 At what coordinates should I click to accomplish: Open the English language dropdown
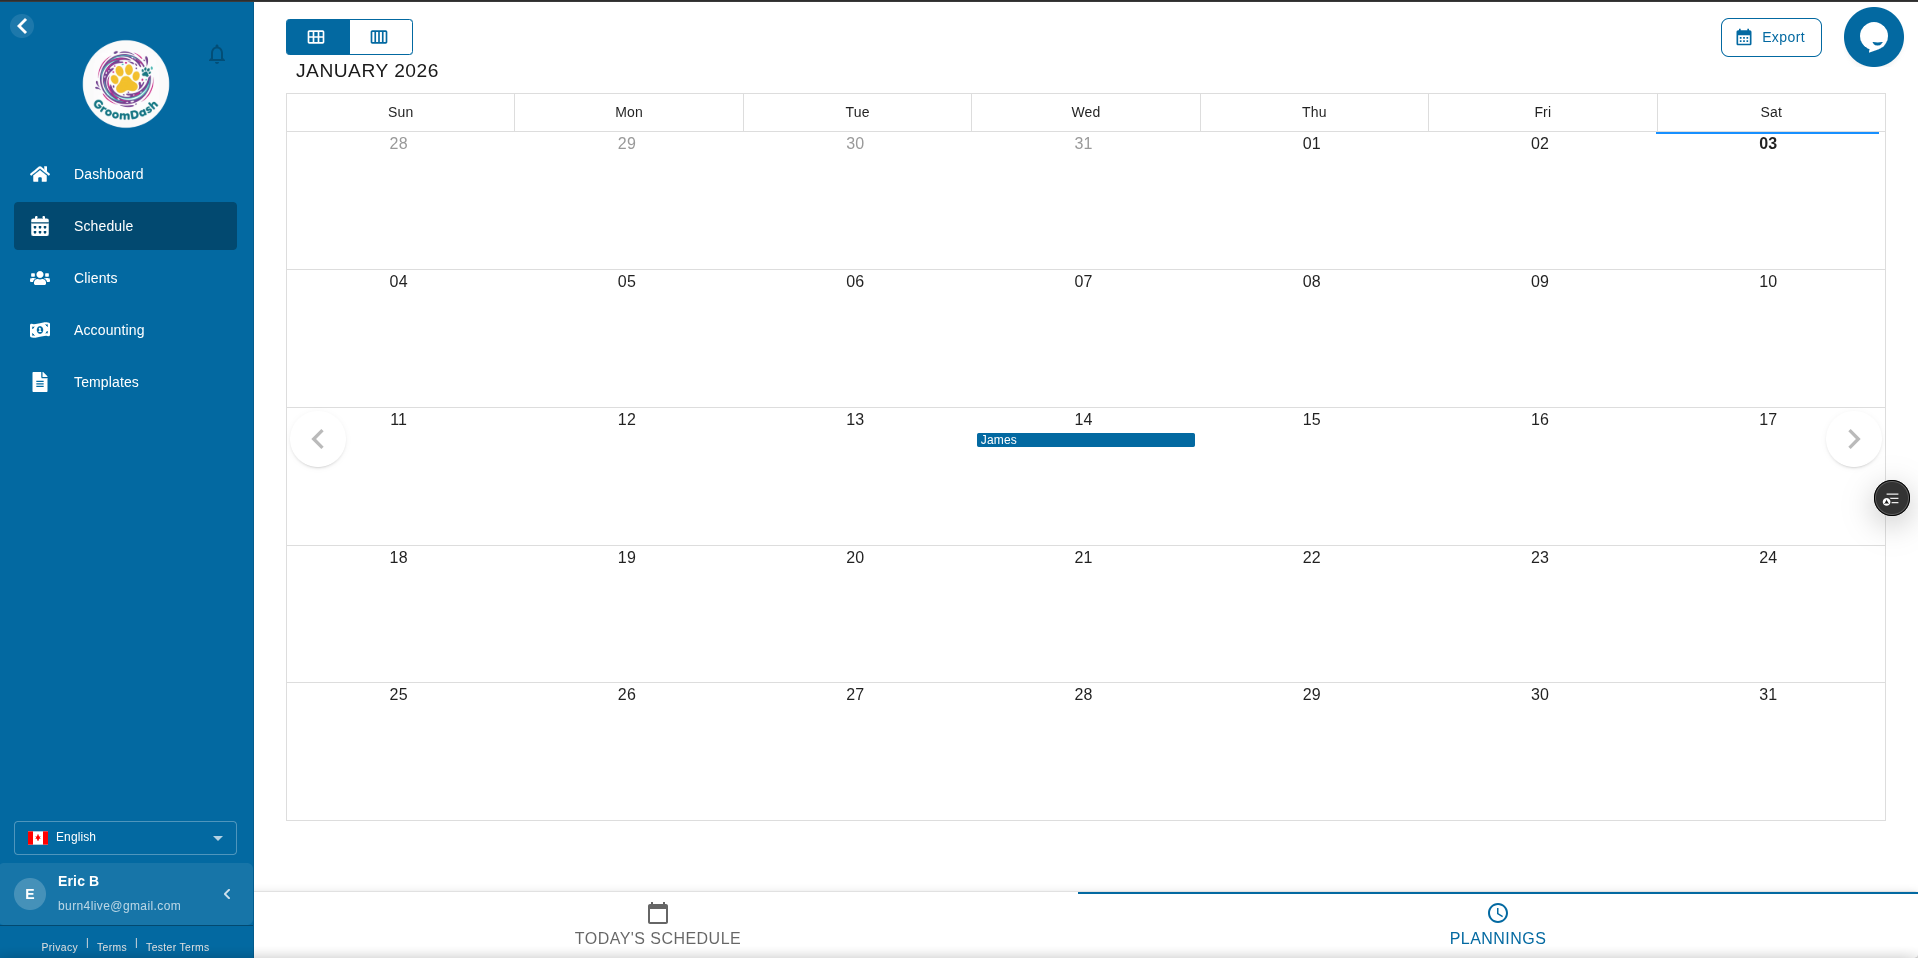(124, 838)
